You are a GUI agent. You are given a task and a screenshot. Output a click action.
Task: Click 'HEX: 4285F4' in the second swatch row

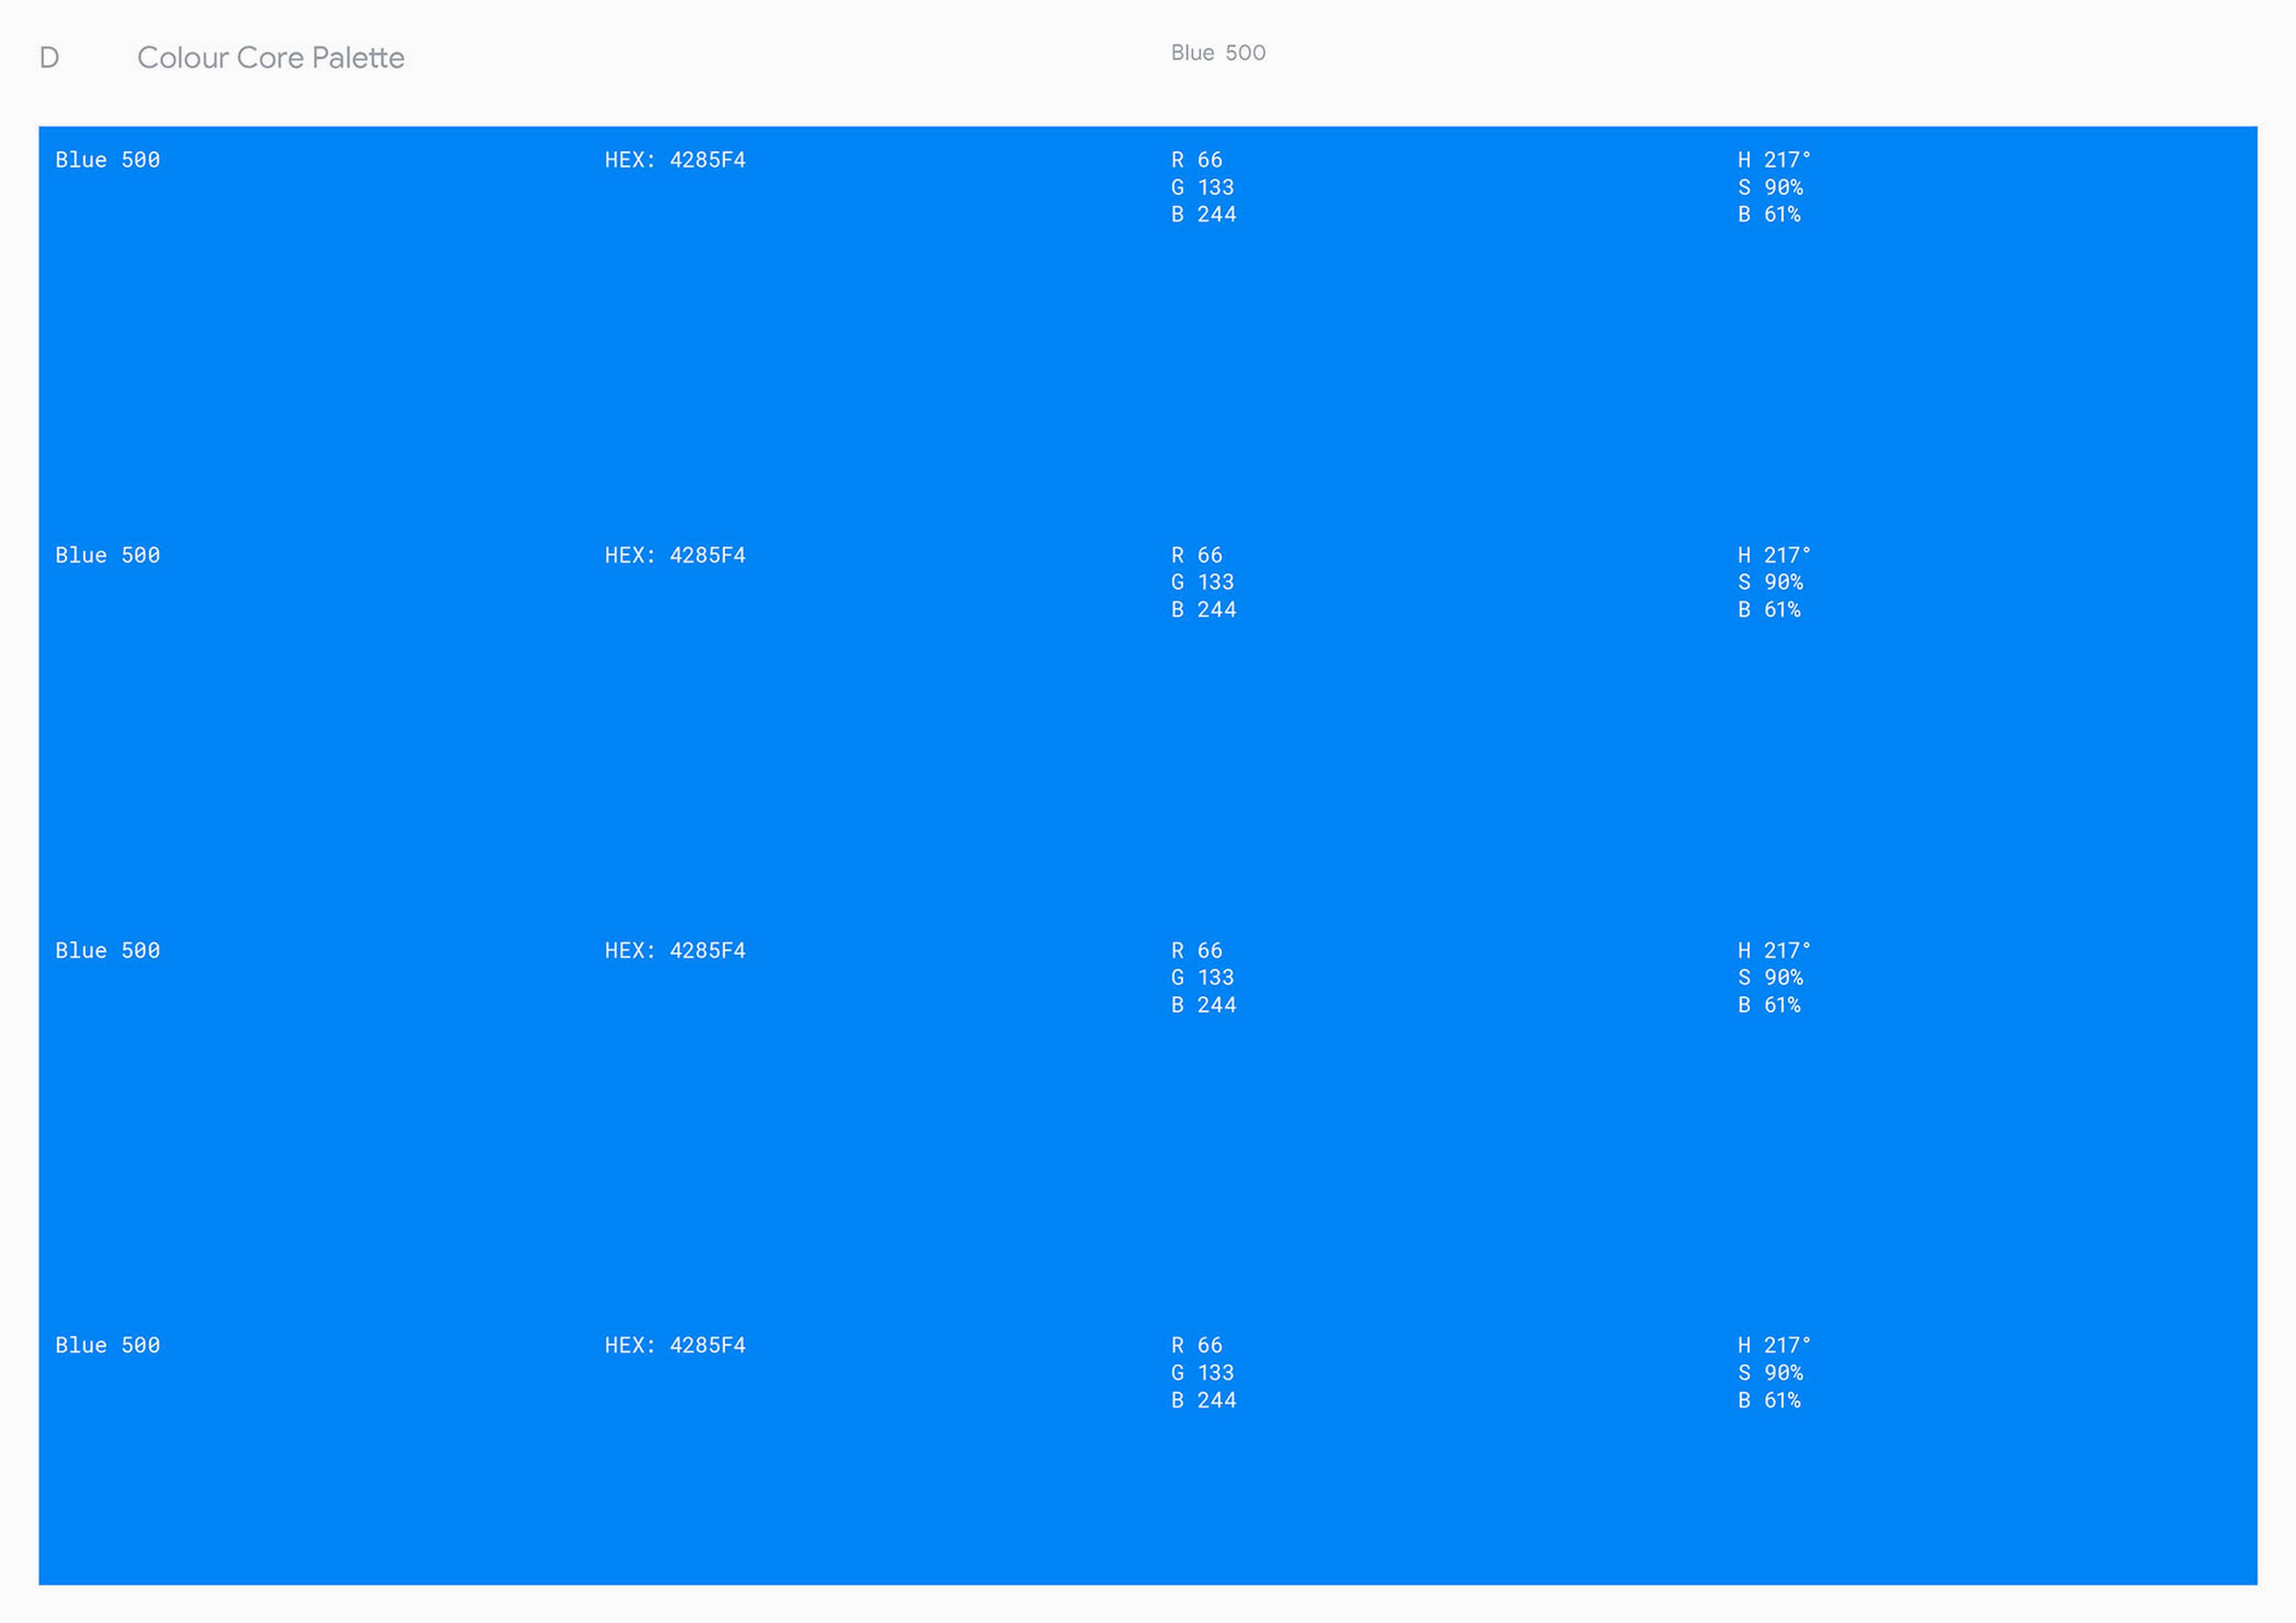674,555
